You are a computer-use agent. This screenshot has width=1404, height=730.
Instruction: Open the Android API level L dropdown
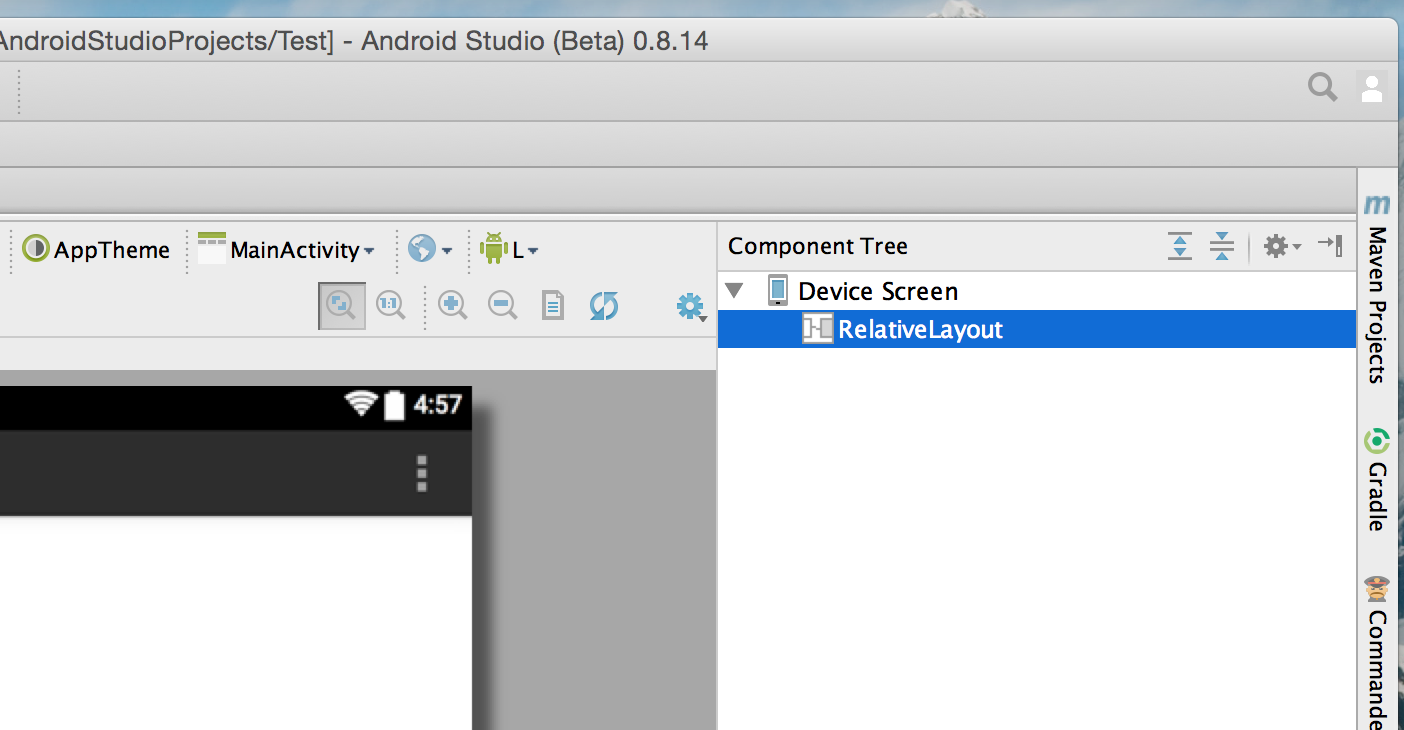pyautogui.click(x=509, y=249)
